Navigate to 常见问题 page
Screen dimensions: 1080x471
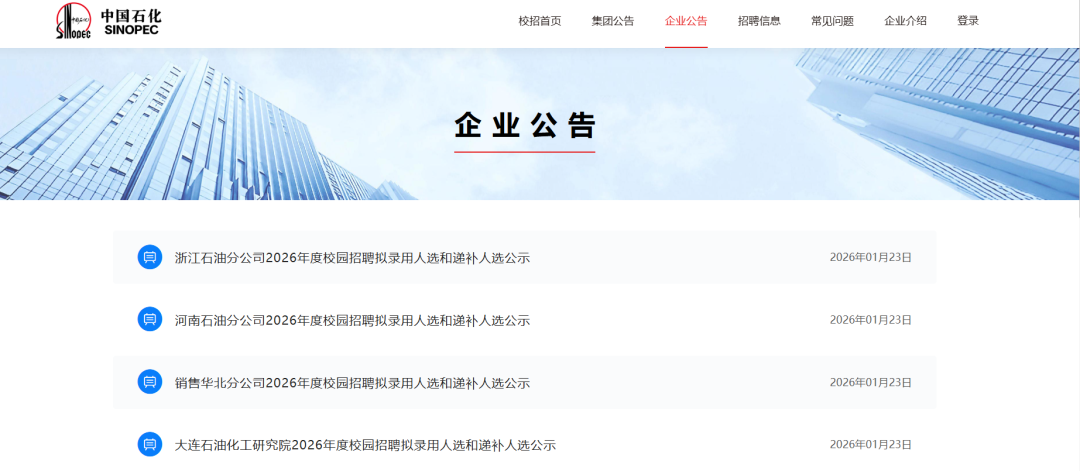pos(832,21)
